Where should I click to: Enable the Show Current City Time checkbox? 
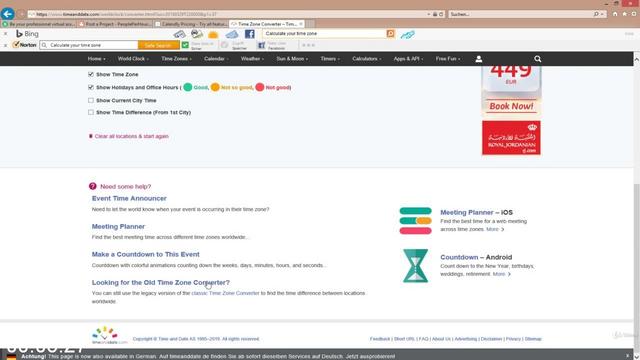click(91, 100)
